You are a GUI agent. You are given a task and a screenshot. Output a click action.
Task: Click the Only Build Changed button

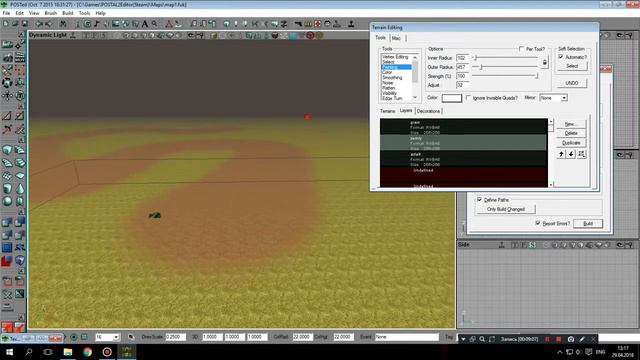tap(506, 209)
